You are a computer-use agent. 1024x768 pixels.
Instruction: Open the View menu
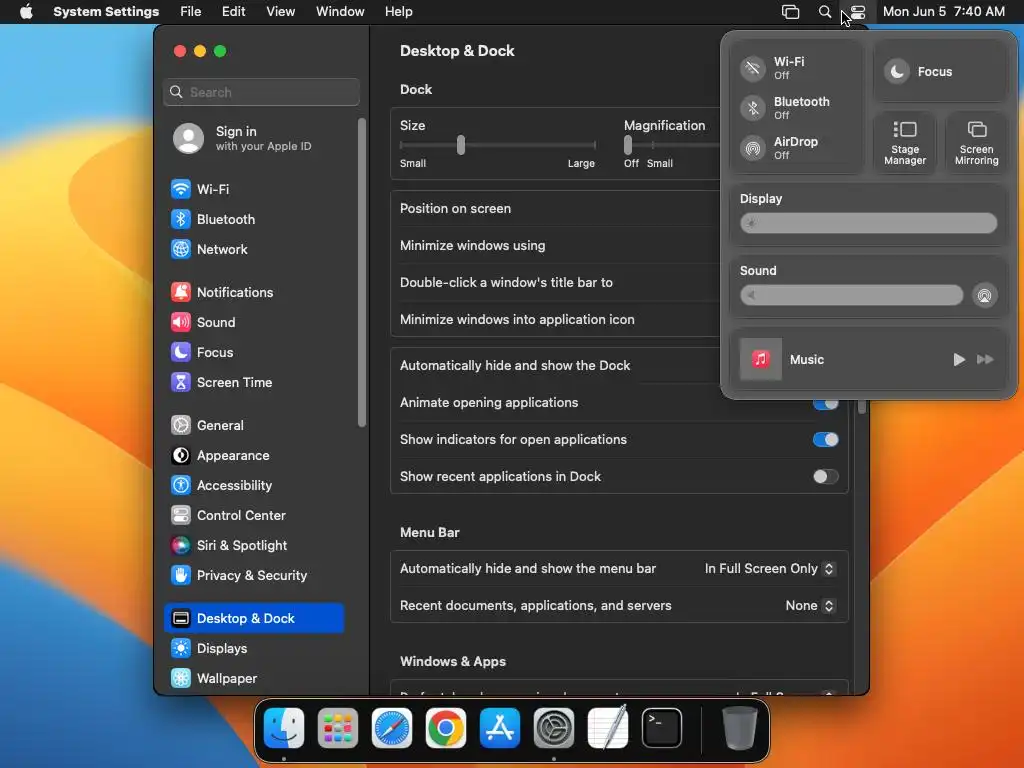click(280, 12)
